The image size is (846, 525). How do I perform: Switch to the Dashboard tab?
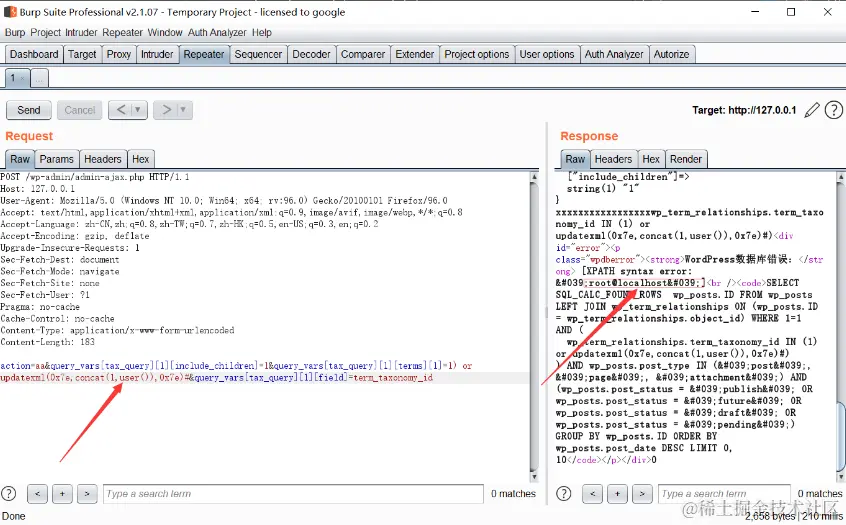34,54
